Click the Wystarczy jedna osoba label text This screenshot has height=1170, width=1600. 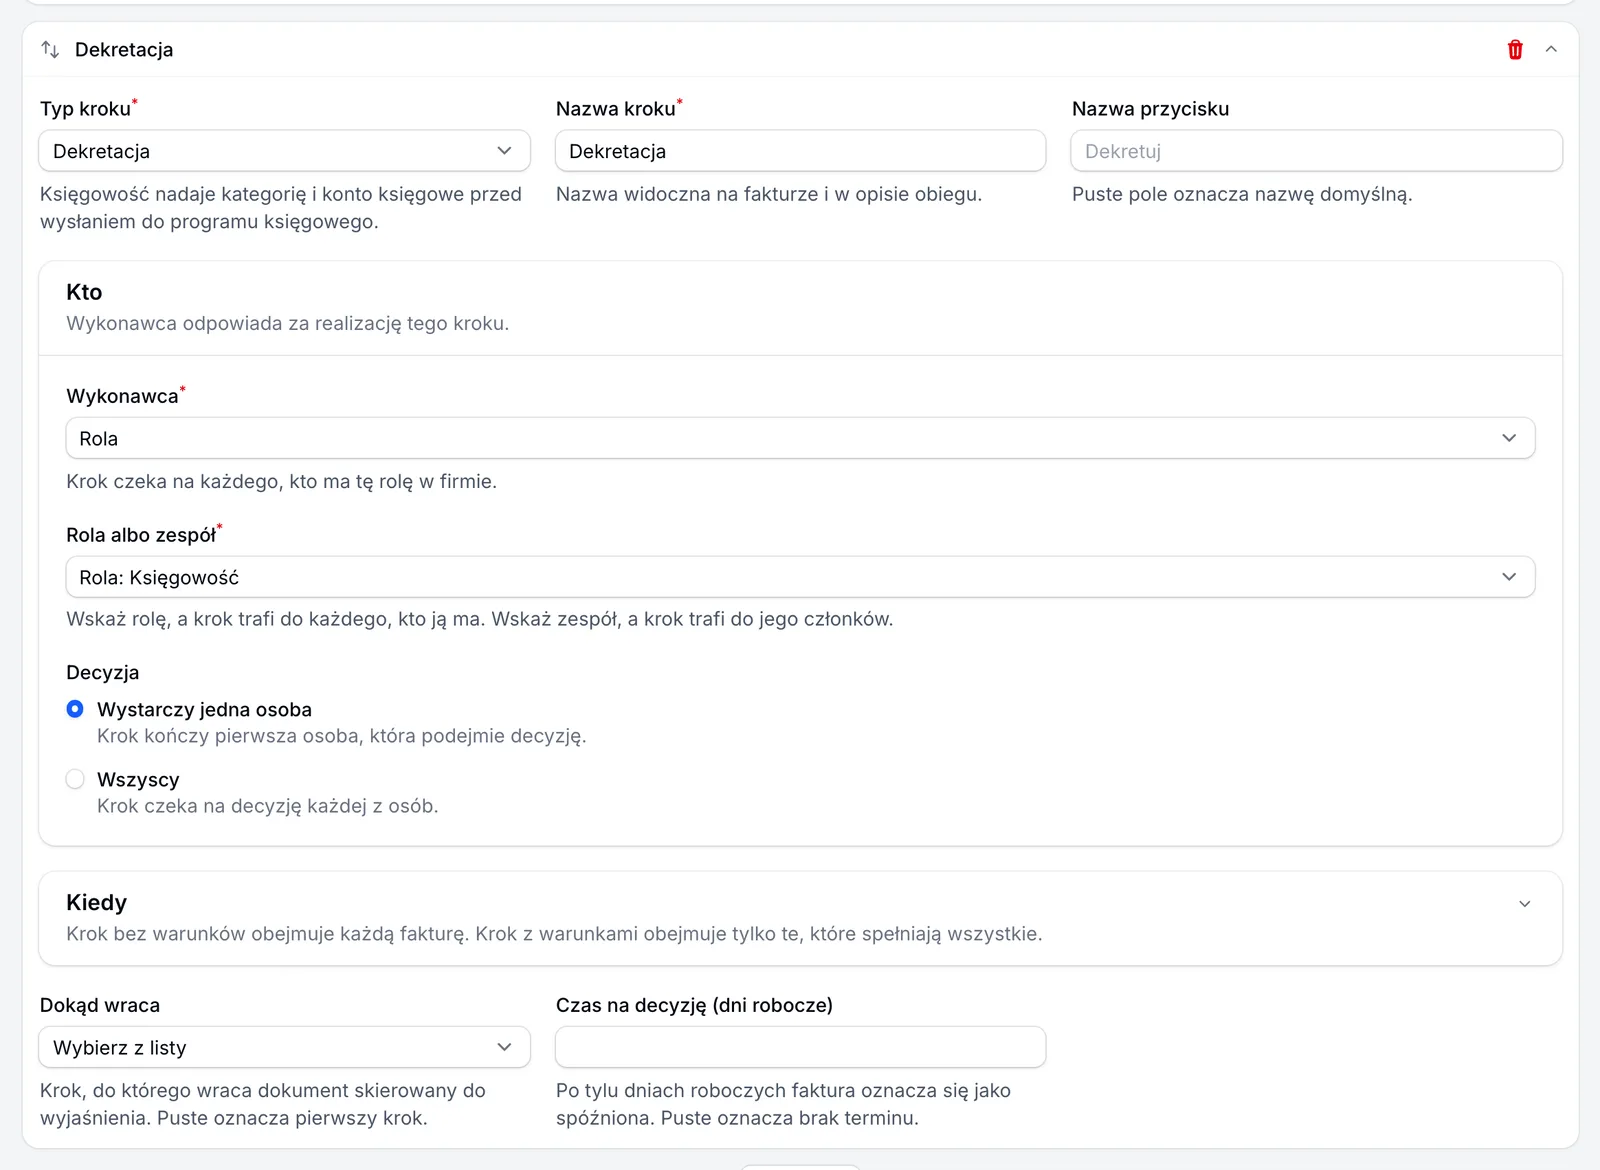point(204,710)
